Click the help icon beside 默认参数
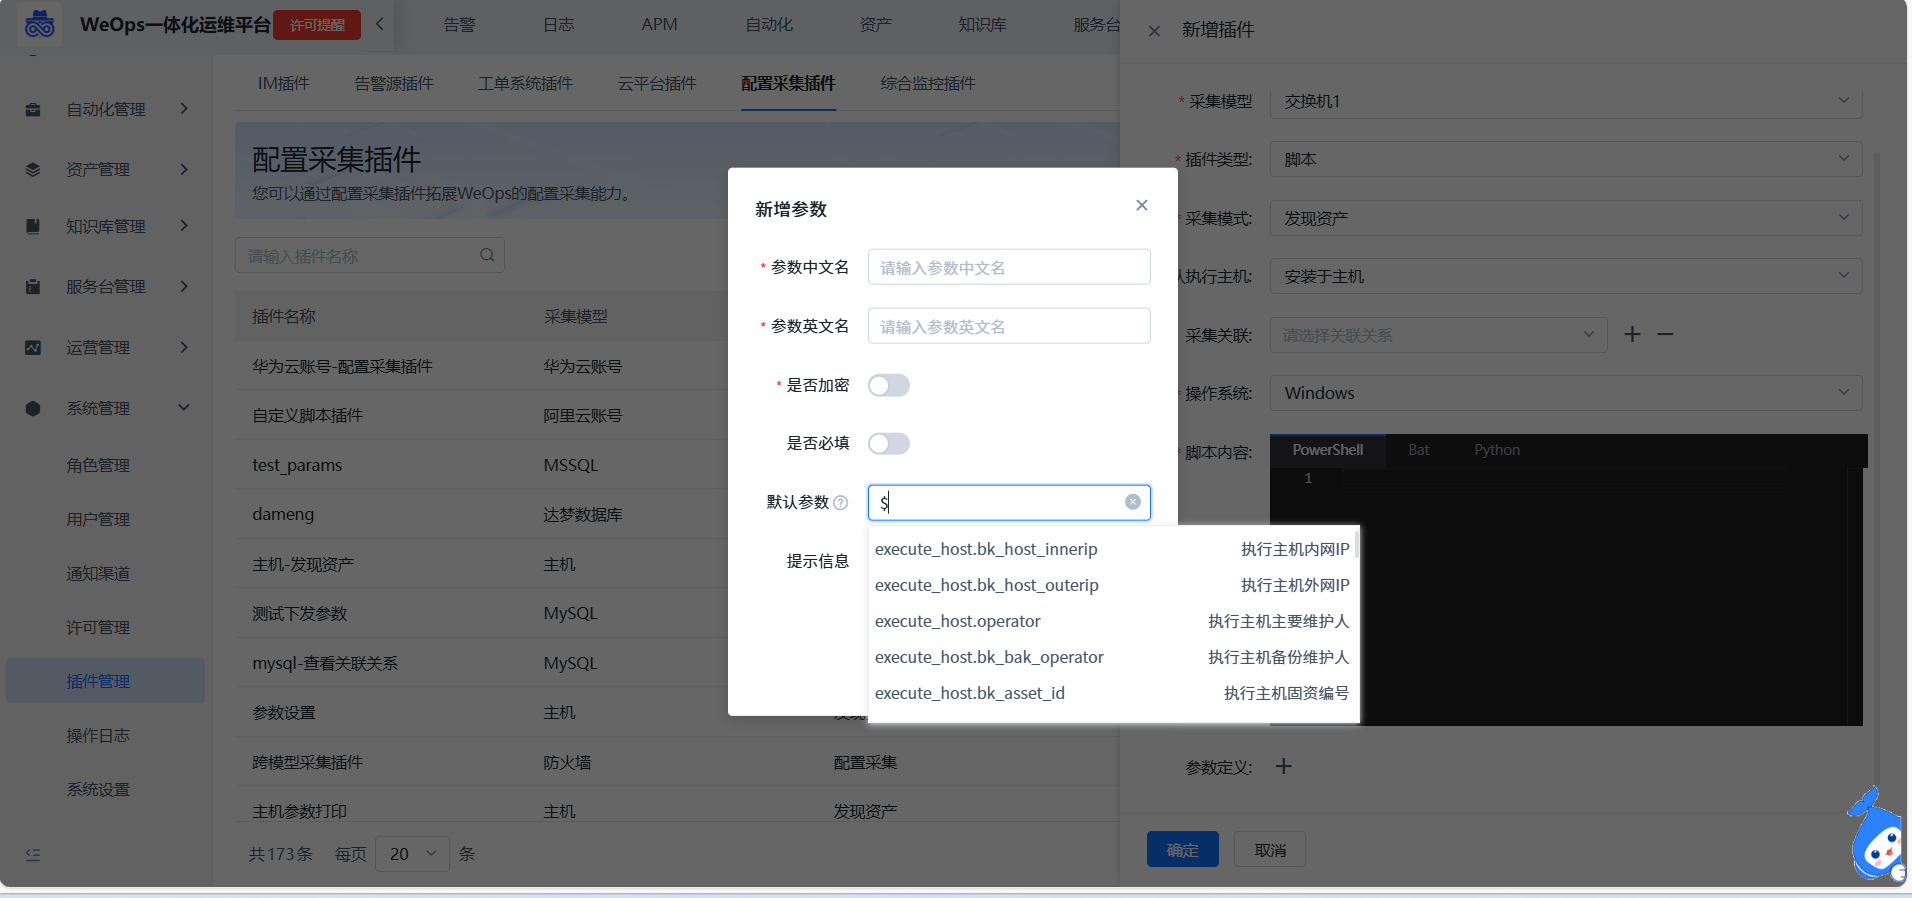 pyautogui.click(x=841, y=503)
